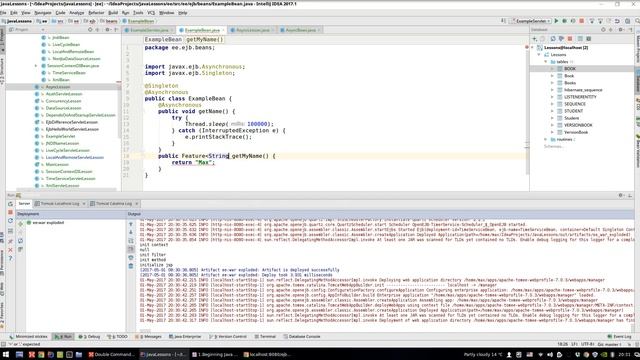
Task: Select AsyncLesson in the project tree
Action: (x=58, y=87)
